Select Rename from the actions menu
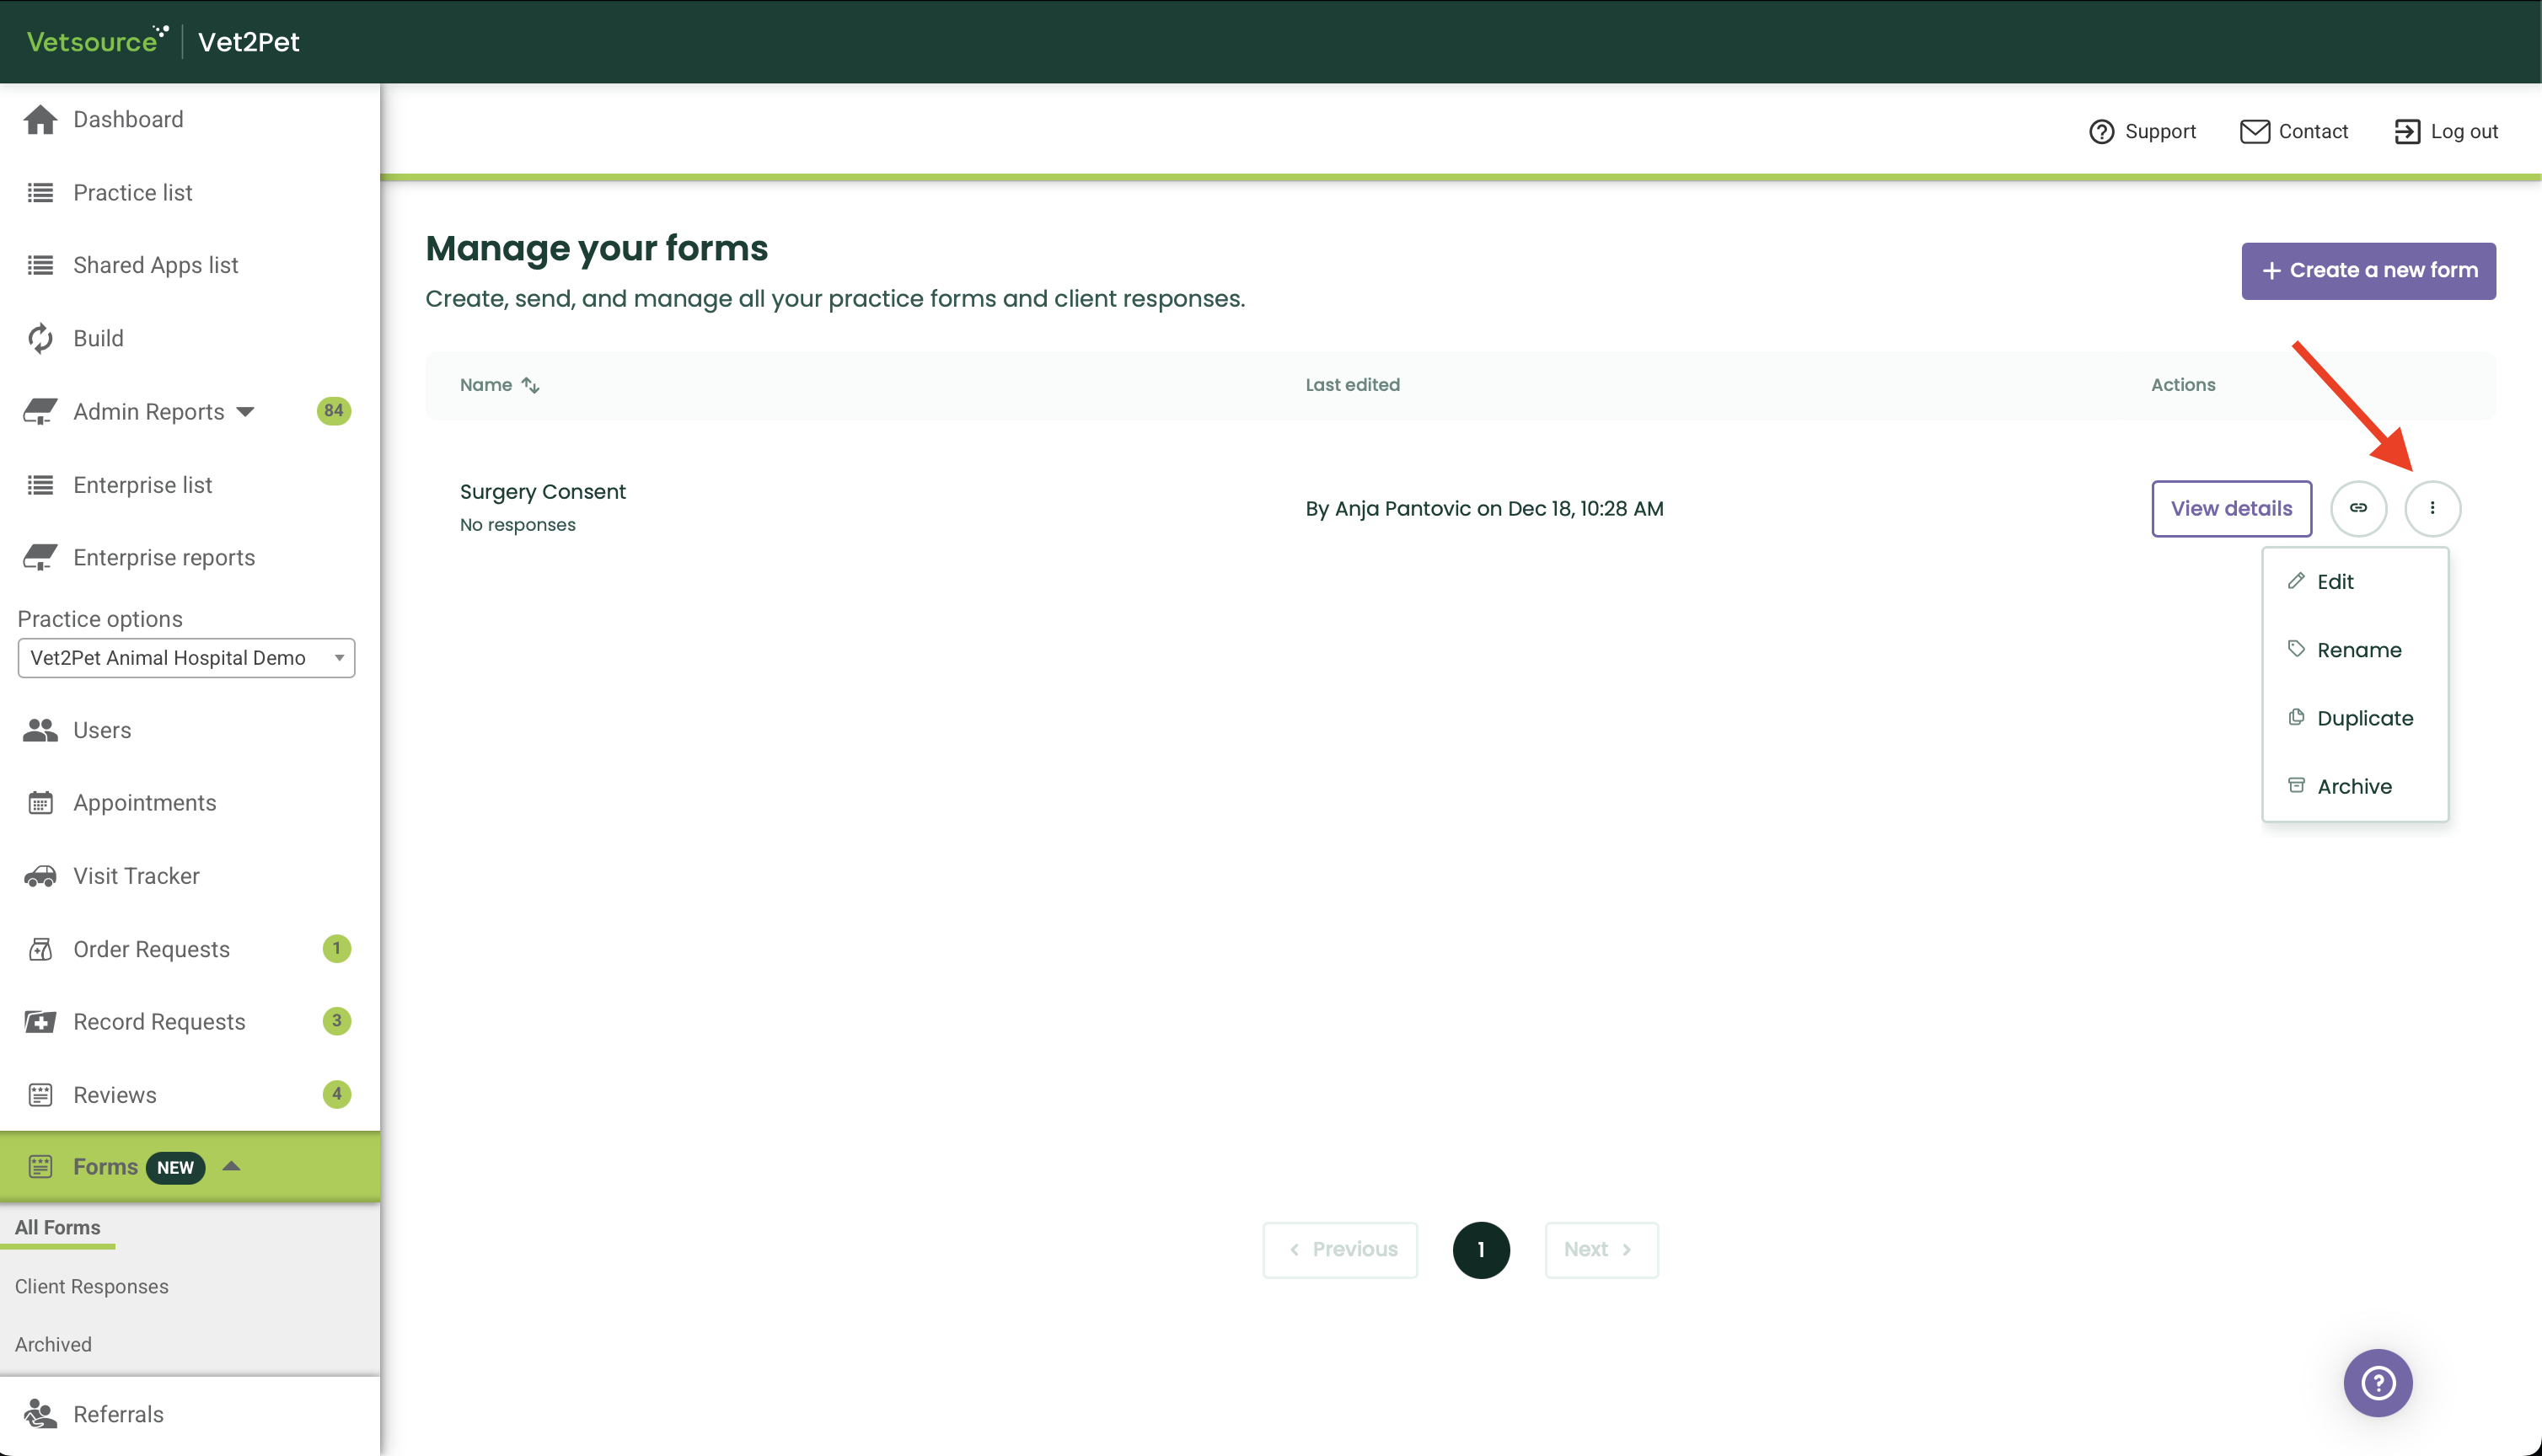 click(x=2358, y=650)
